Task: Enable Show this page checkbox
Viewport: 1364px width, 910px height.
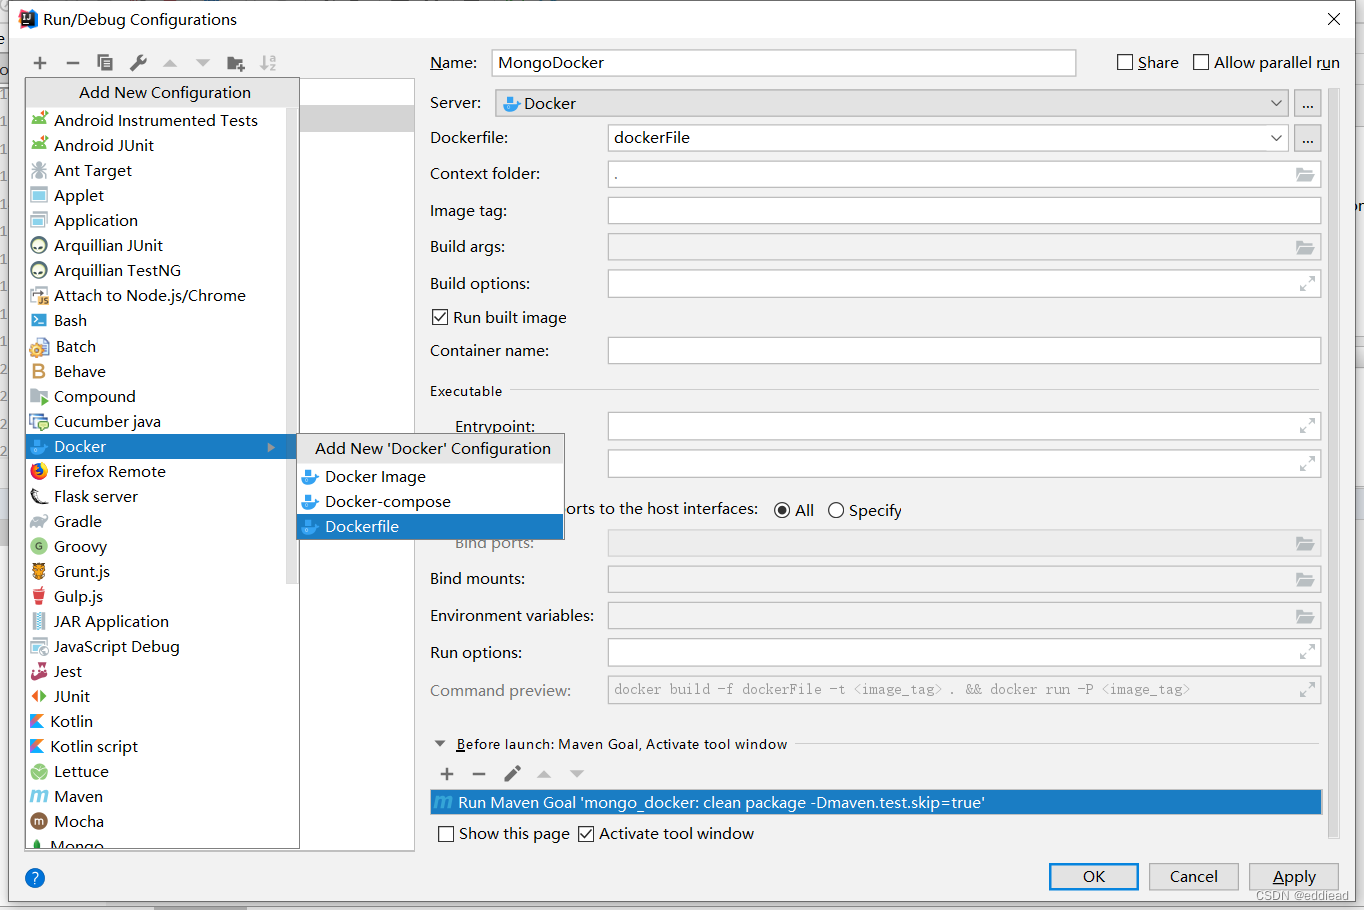Action: tap(446, 834)
